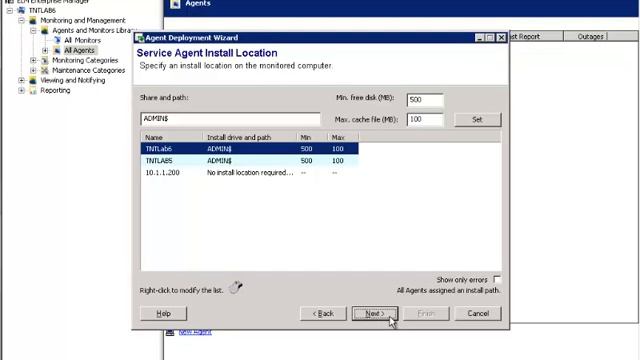Click the Monitoring Categories icon
This screenshot has width=640, height=360.
click(x=45, y=60)
